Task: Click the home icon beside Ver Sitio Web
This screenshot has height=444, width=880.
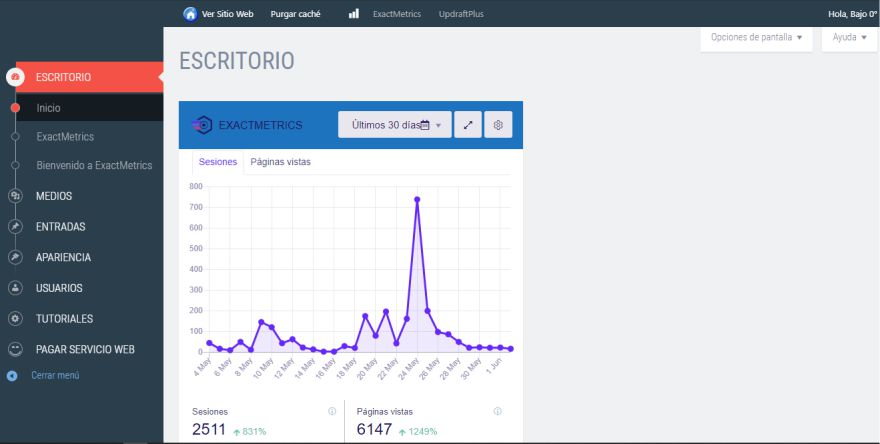Action: [x=190, y=14]
